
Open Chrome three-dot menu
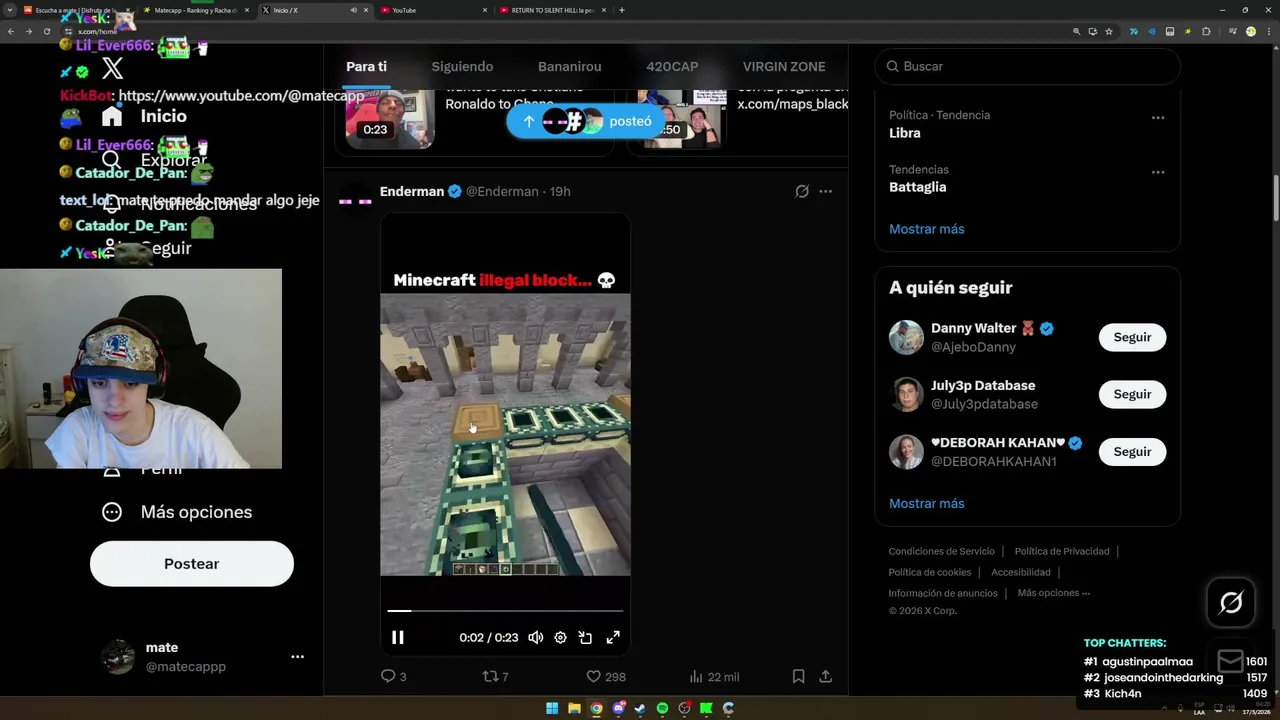click(x=1268, y=31)
